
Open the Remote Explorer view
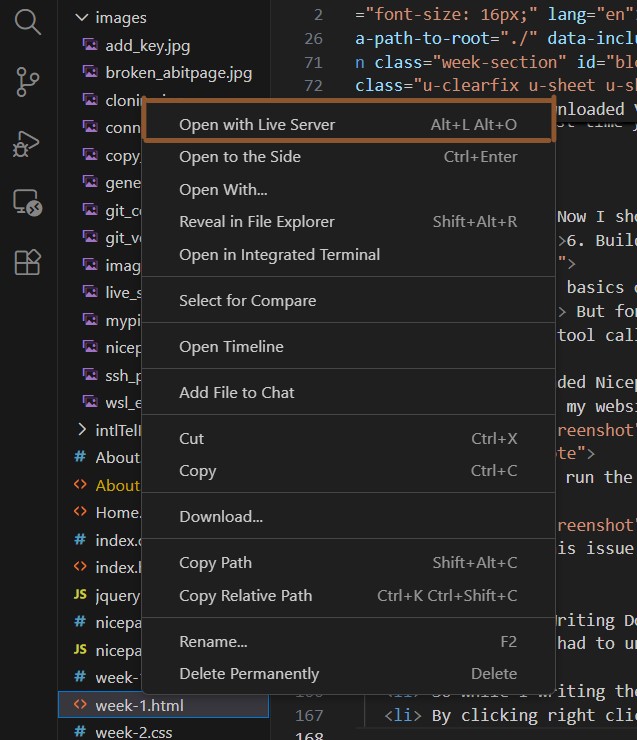[x=27, y=202]
